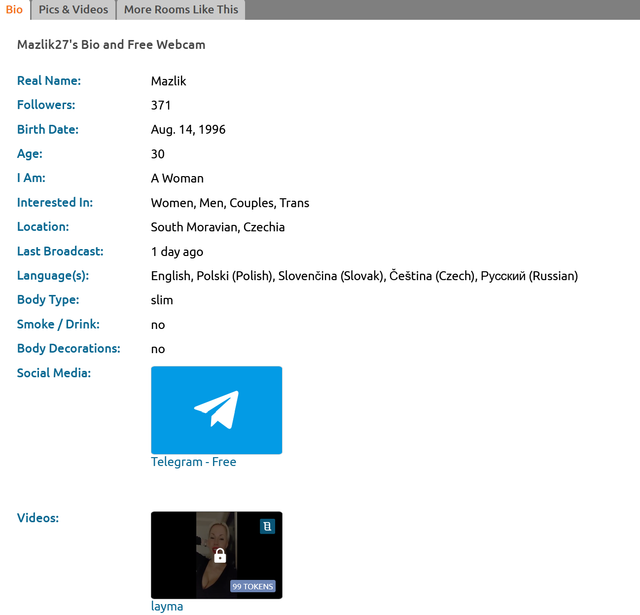Click the Age value 30
Screen dimensions: 640x615
pyautogui.click(x=158, y=154)
